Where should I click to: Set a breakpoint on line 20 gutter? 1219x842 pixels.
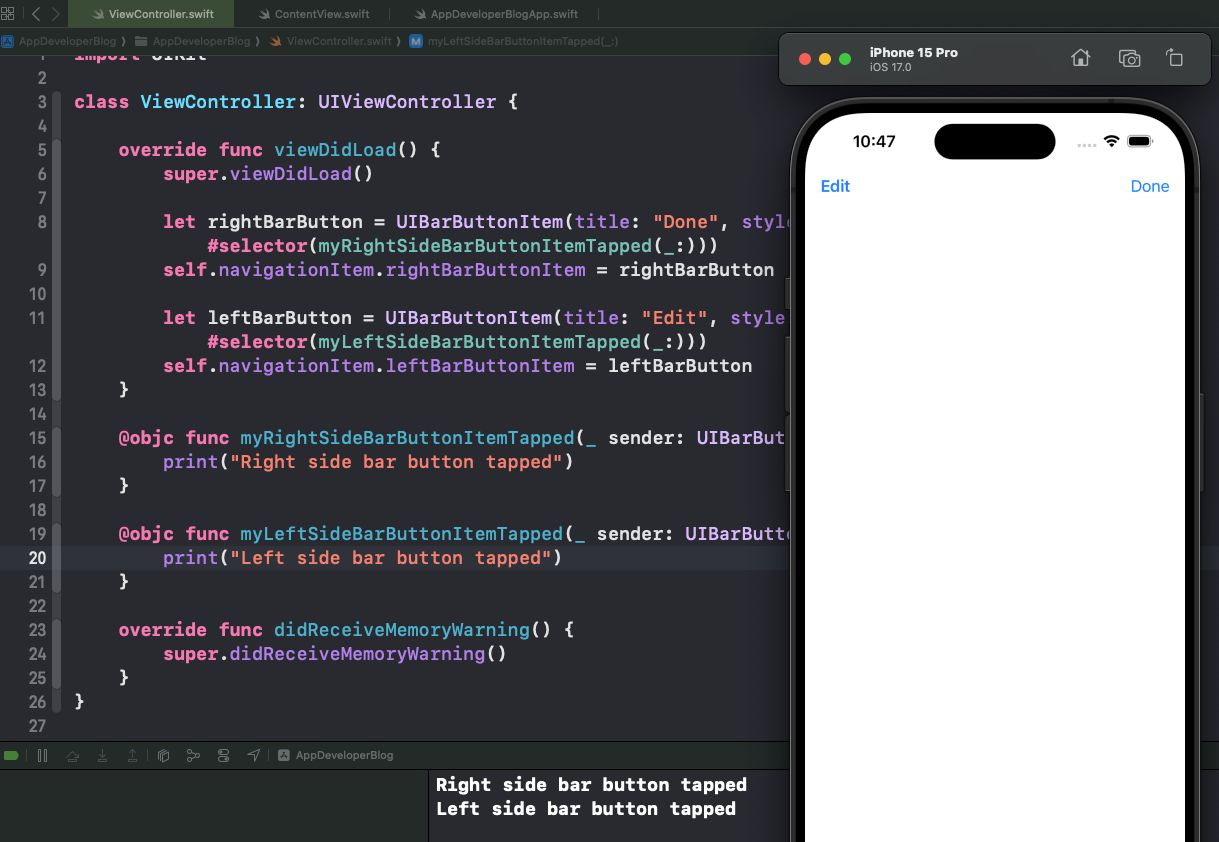pyautogui.click(x=37, y=558)
